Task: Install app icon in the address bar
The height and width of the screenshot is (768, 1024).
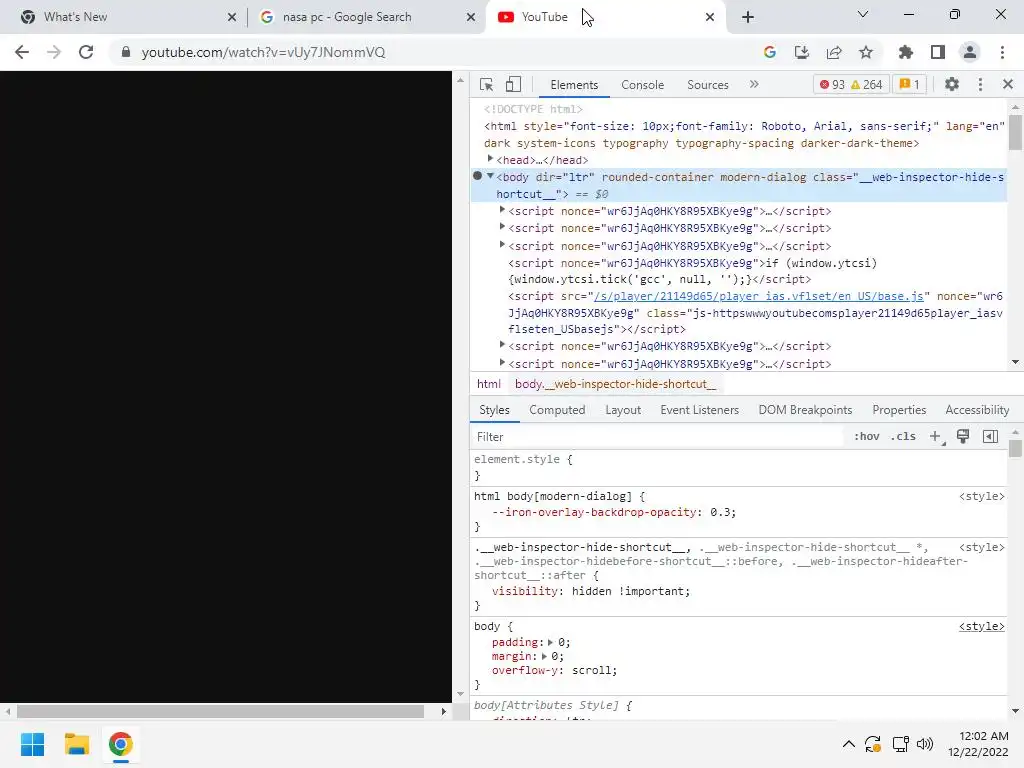Action: click(801, 52)
